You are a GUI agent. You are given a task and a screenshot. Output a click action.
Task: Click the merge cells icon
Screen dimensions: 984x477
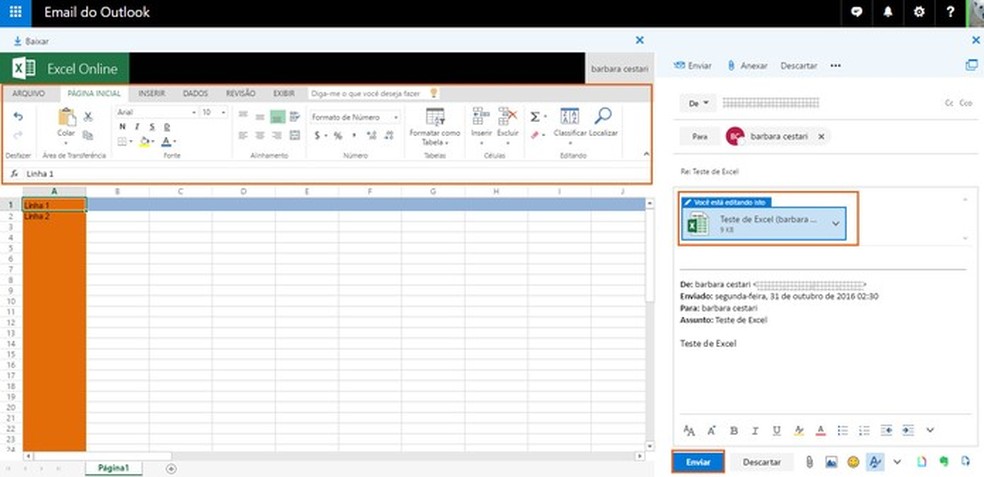point(295,136)
